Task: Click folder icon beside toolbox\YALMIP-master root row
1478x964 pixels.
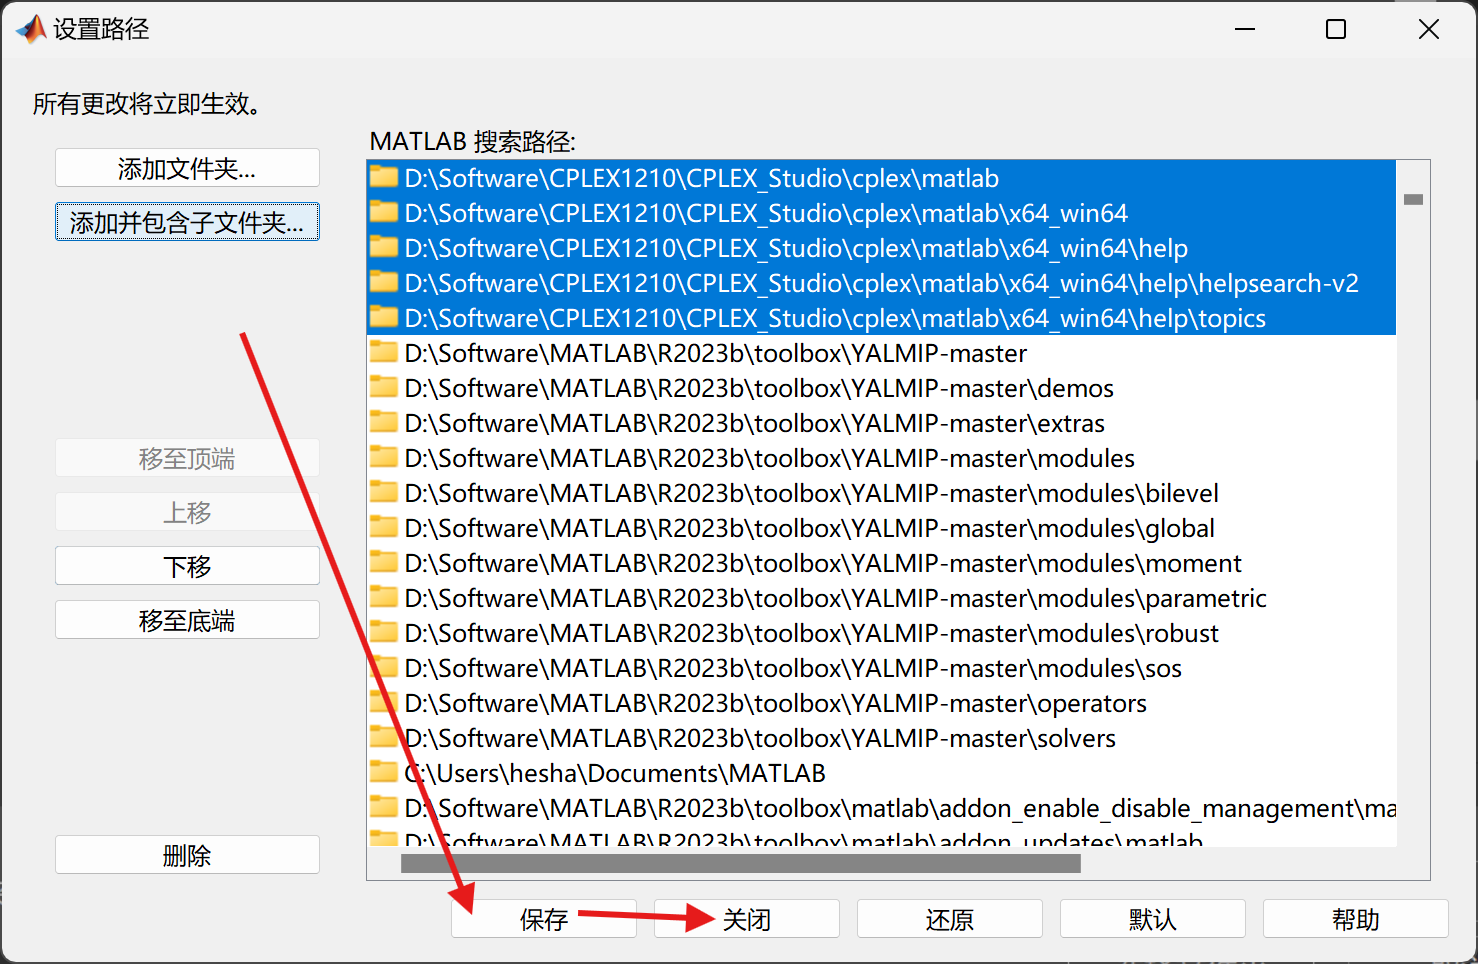Action: tap(384, 353)
